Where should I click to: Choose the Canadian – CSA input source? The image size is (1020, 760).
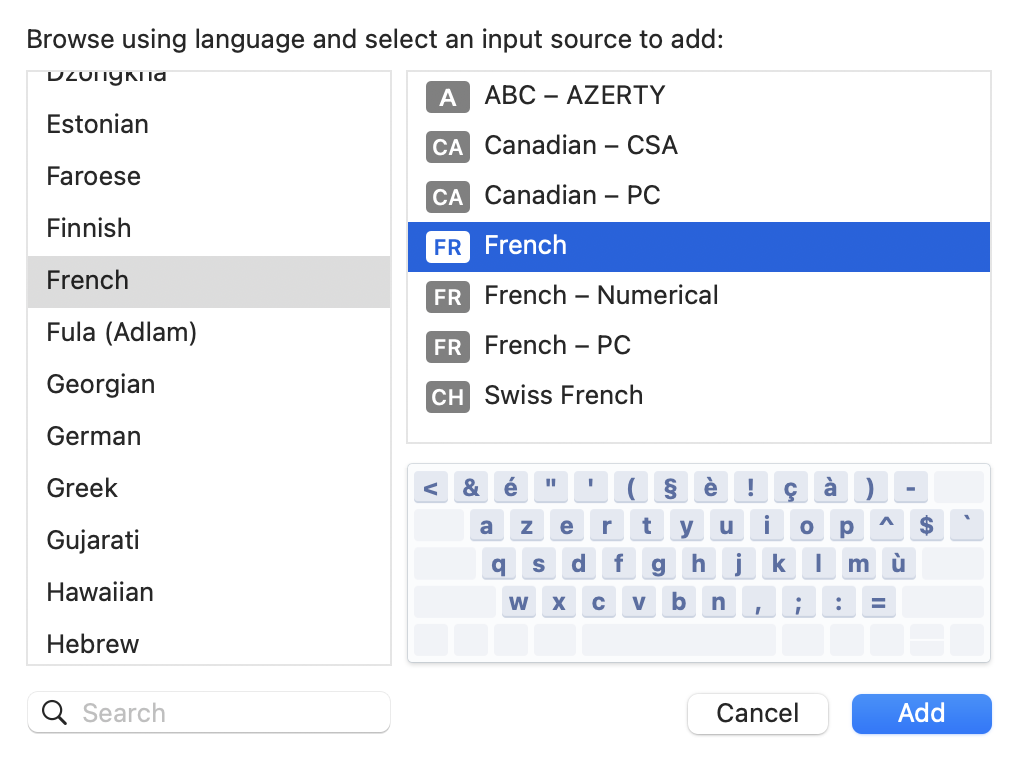(x=580, y=146)
